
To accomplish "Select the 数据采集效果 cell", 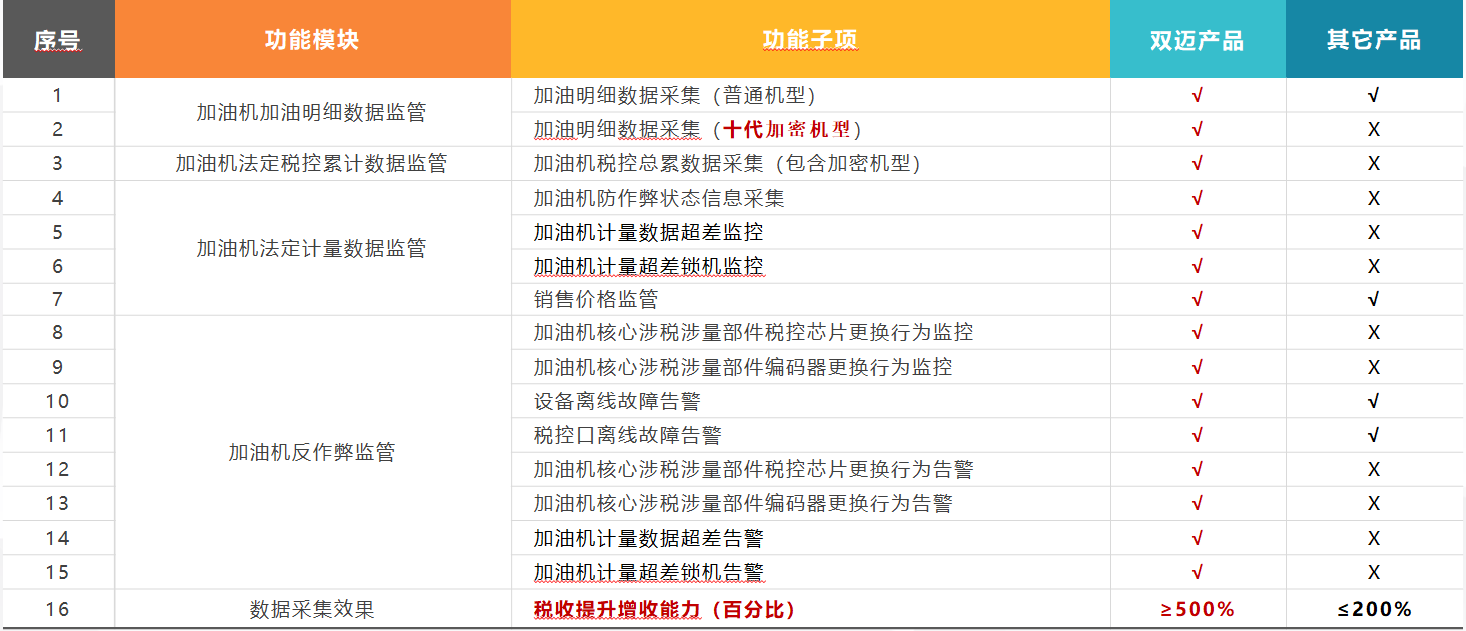I will 311,609.
